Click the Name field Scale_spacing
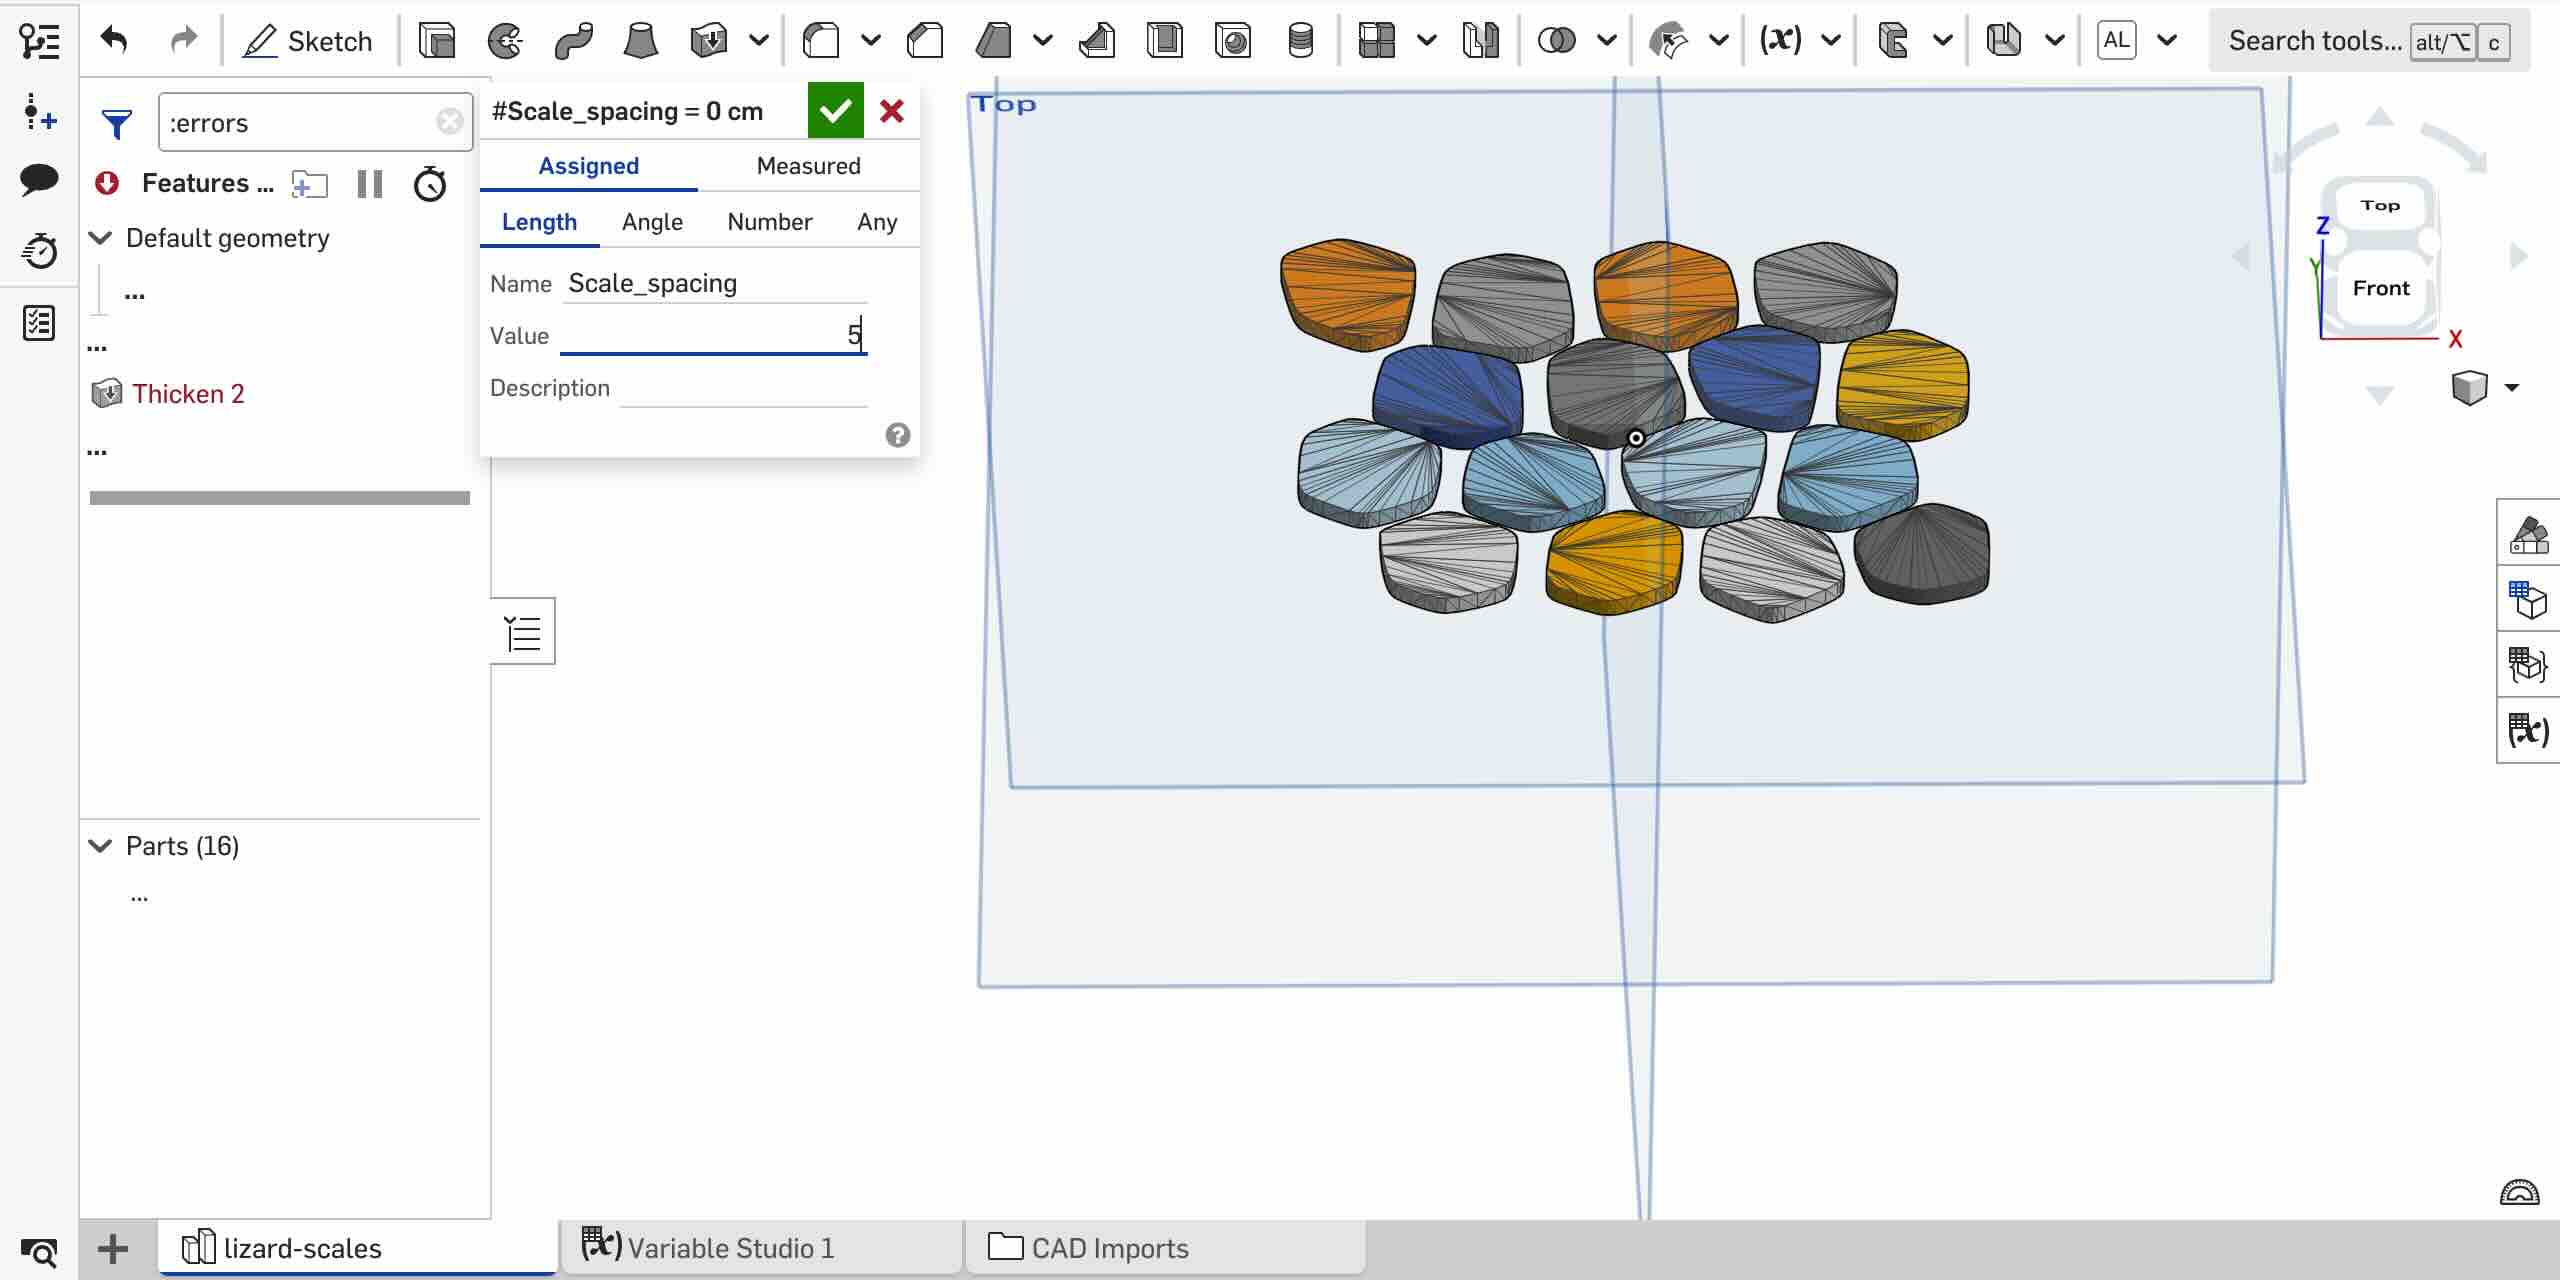This screenshot has width=2560, height=1280. pos(715,283)
